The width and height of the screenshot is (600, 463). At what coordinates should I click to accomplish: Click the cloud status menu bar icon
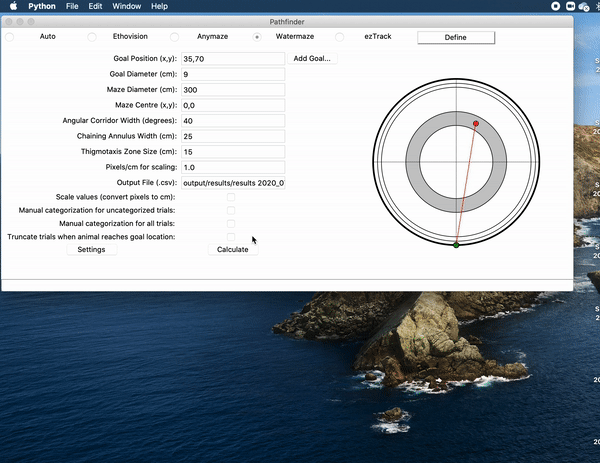(x=584, y=7)
